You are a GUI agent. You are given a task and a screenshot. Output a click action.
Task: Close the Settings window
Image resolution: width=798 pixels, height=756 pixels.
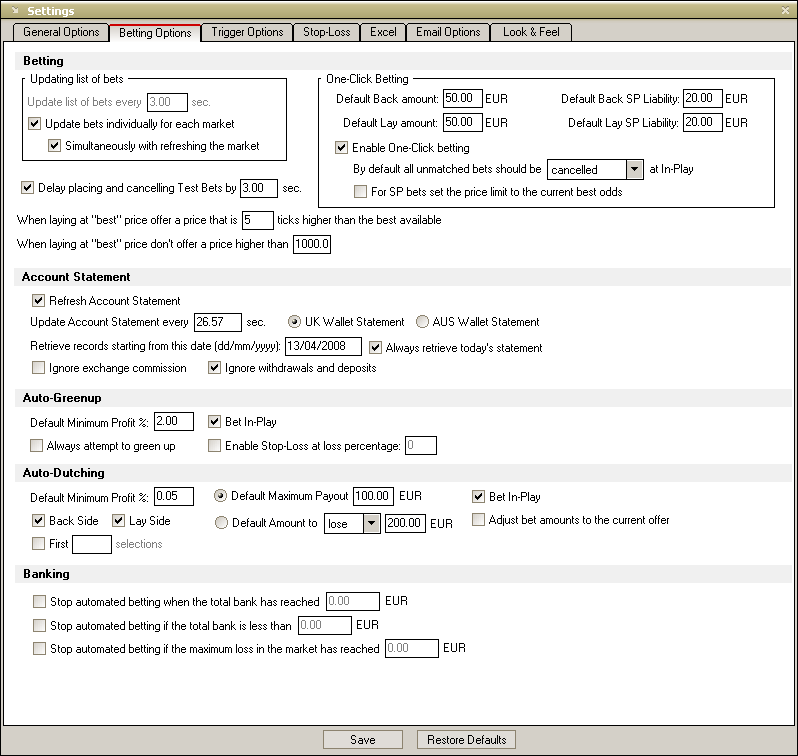point(785,10)
